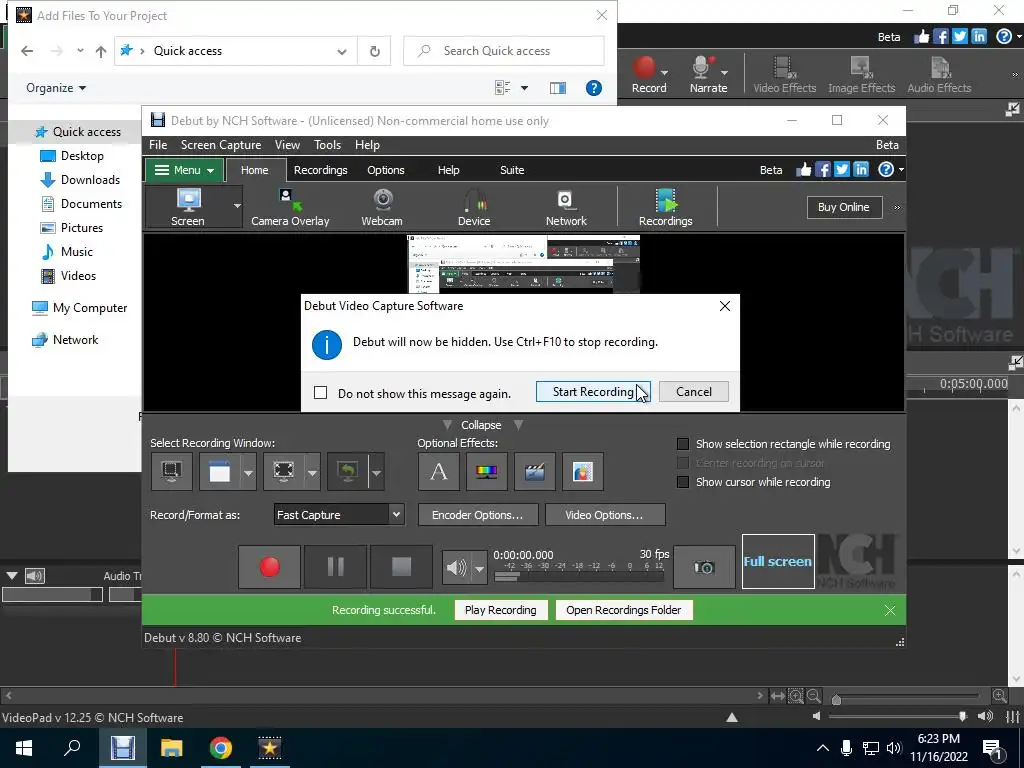Open the File menu in Debut

click(x=158, y=145)
